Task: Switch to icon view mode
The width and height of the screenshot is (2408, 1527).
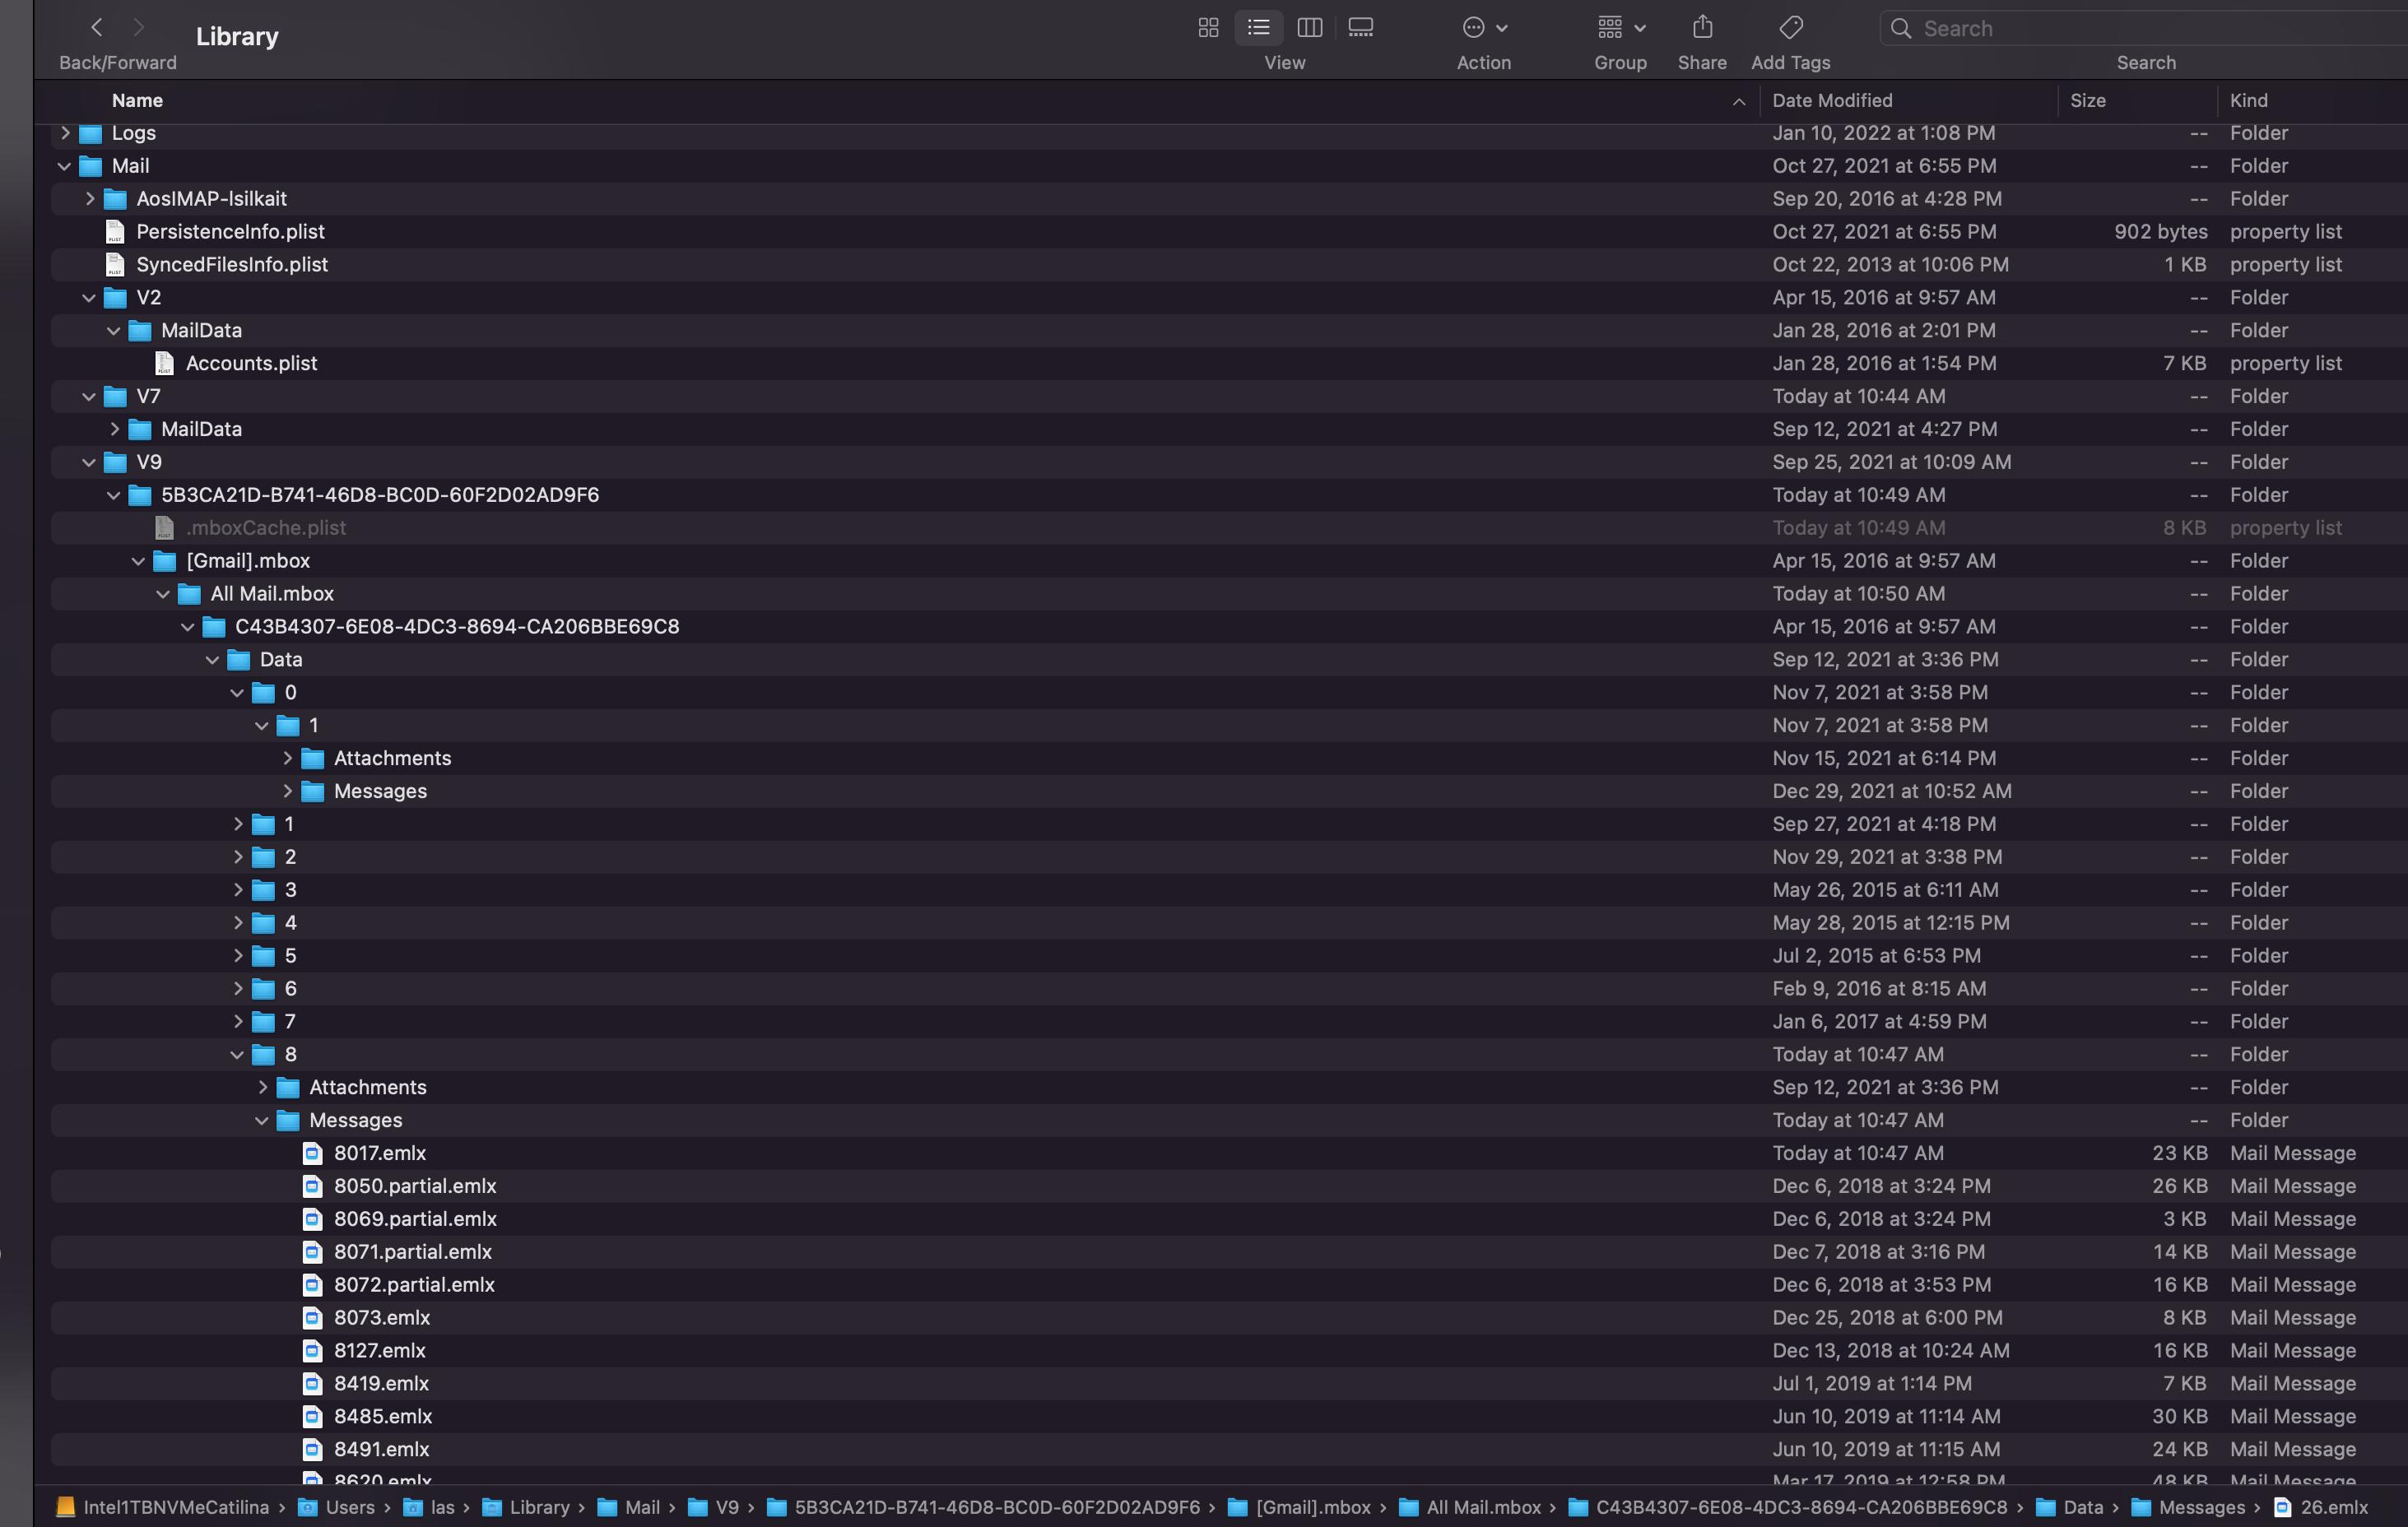Action: pos(1208,28)
